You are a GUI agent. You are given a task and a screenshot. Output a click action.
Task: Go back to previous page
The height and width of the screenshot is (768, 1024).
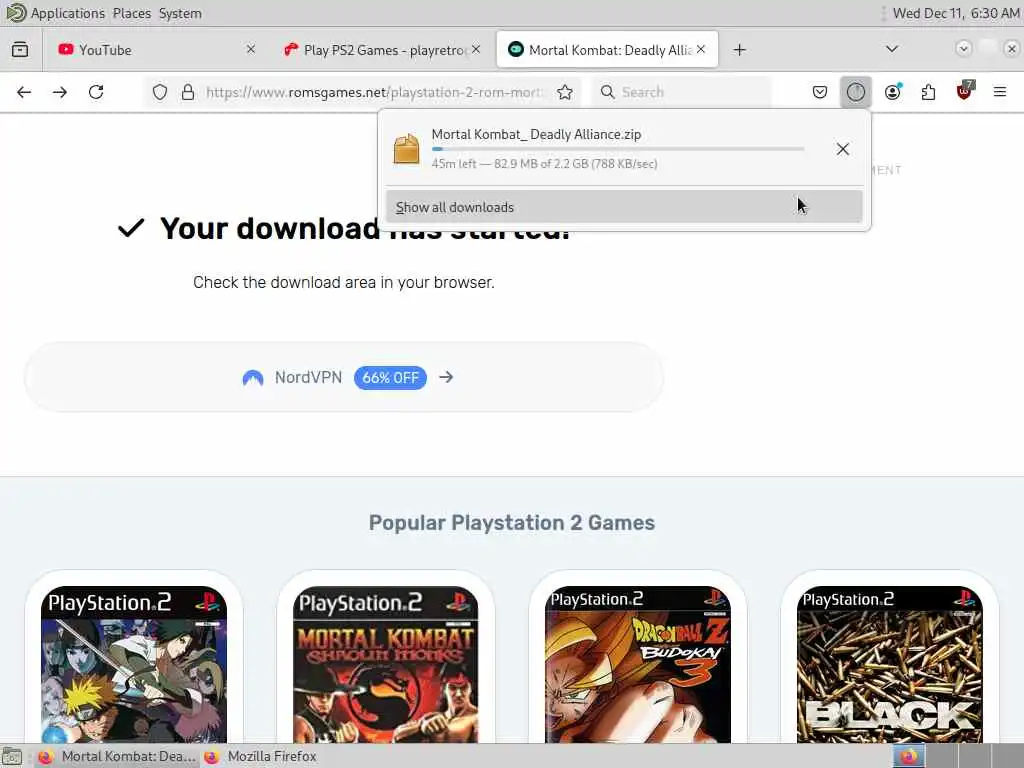24,92
